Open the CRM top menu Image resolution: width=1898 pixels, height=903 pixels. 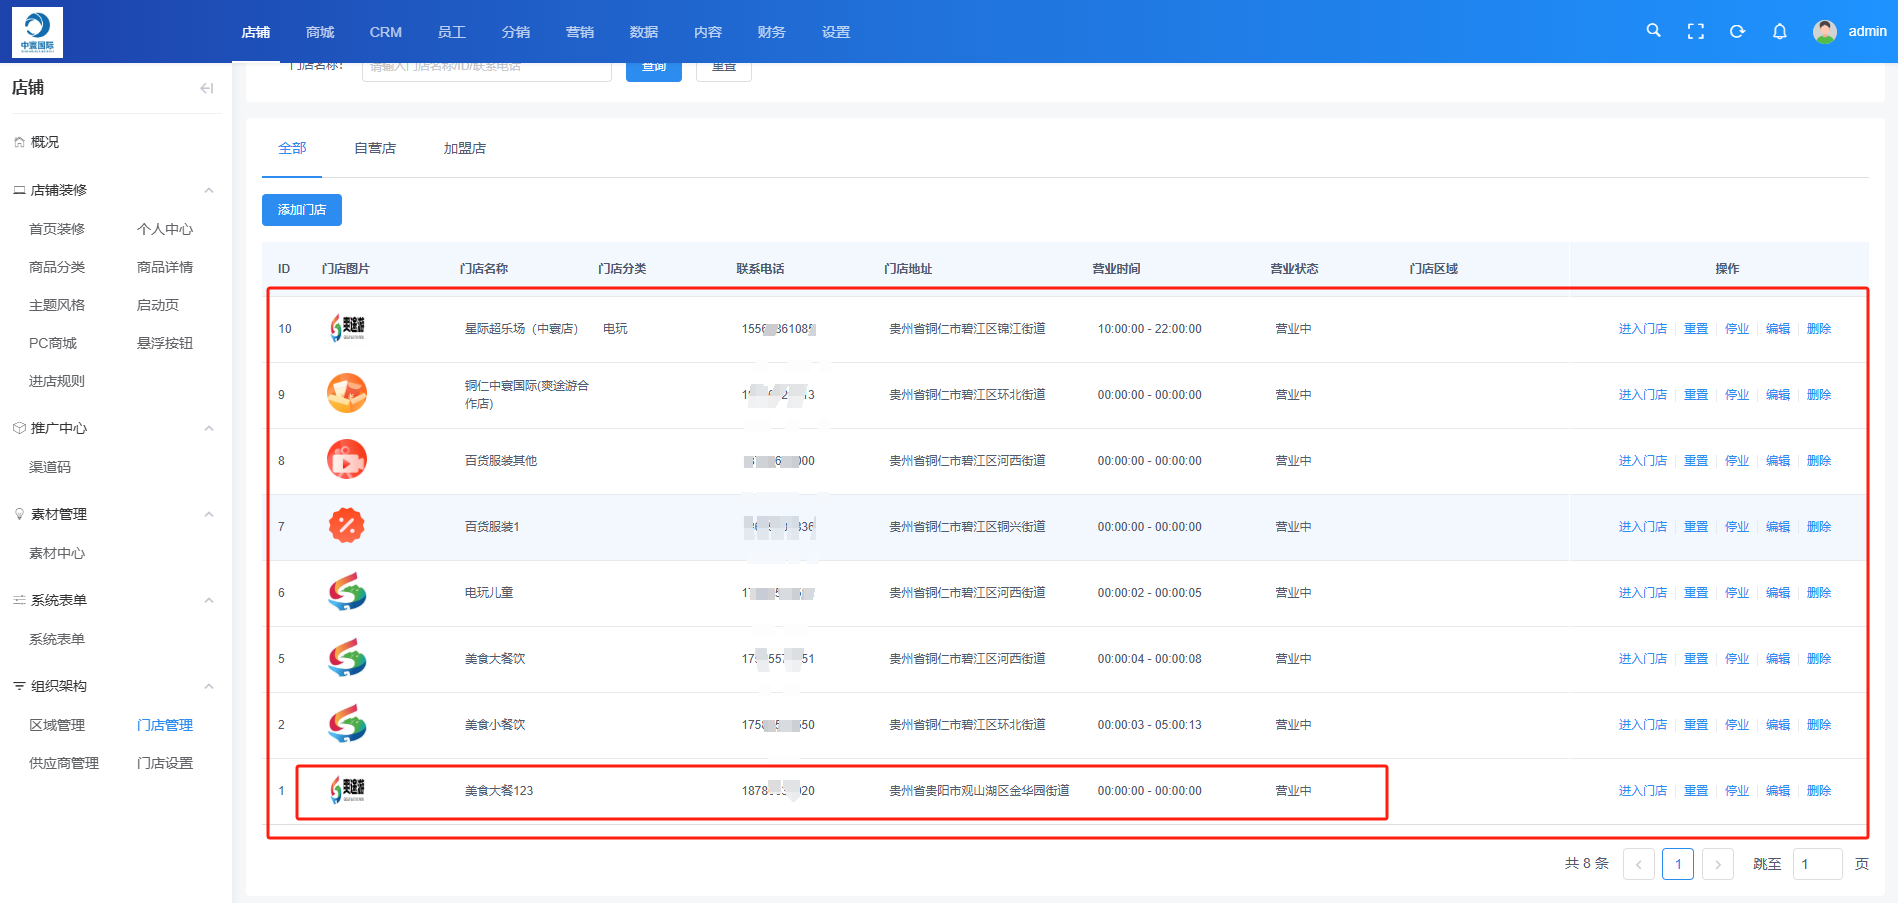[x=386, y=32]
